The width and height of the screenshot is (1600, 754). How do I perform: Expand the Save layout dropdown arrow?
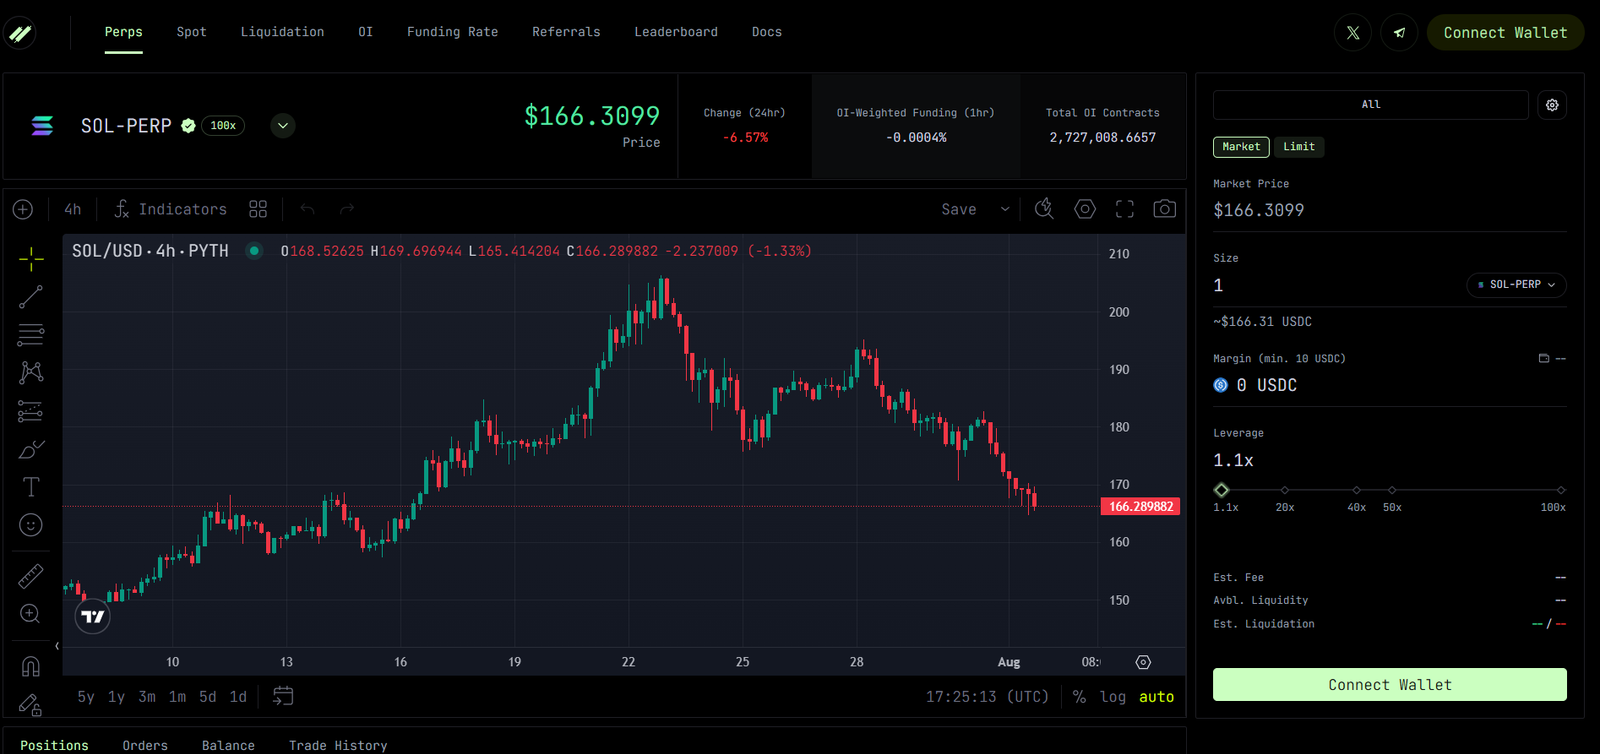coord(1005,209)
